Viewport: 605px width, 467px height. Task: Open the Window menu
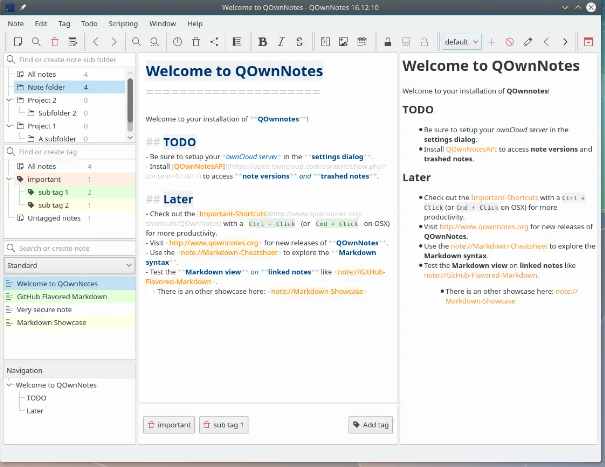click(162, 24)
